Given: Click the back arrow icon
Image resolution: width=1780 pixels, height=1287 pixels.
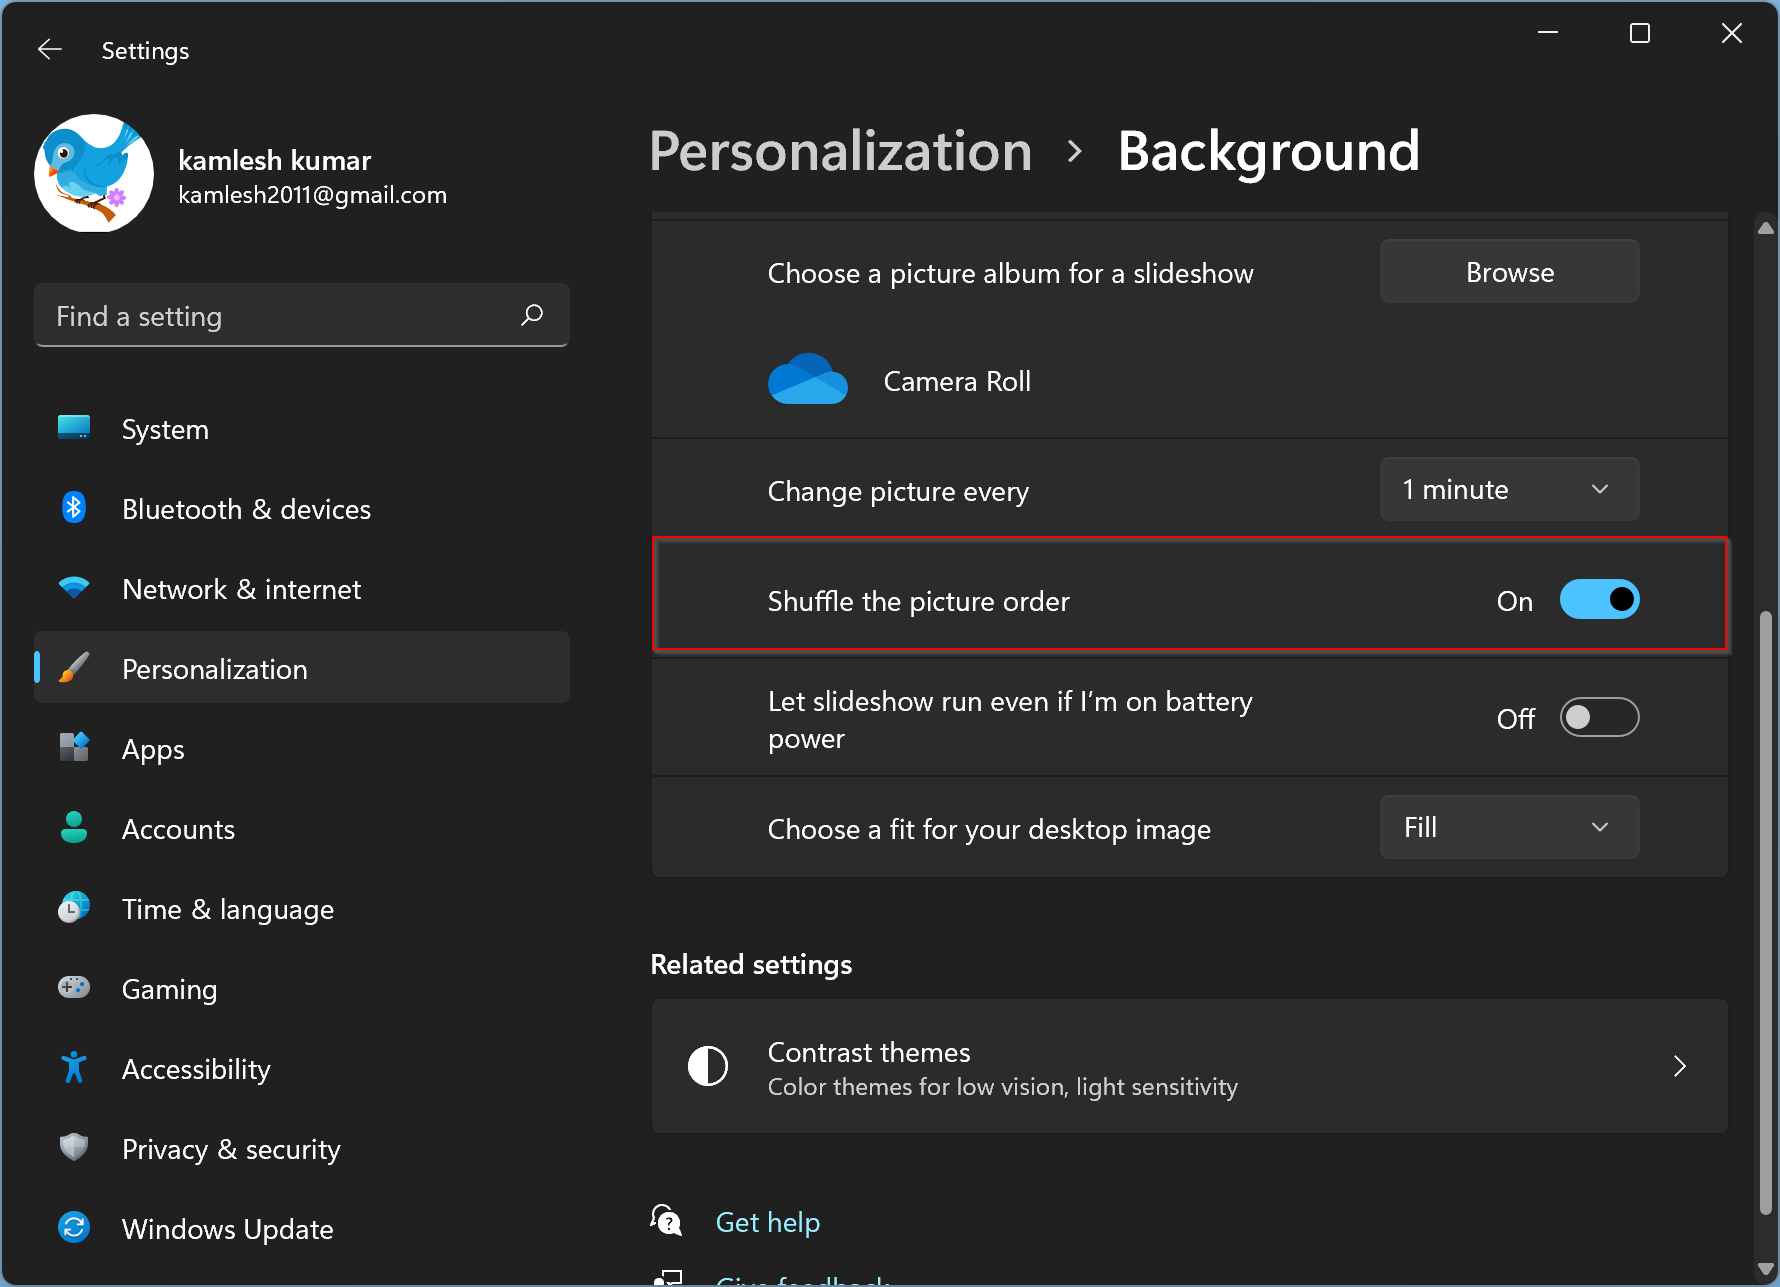Looking at the screenshot, I should pyautogui.click(x=50, y=49).
